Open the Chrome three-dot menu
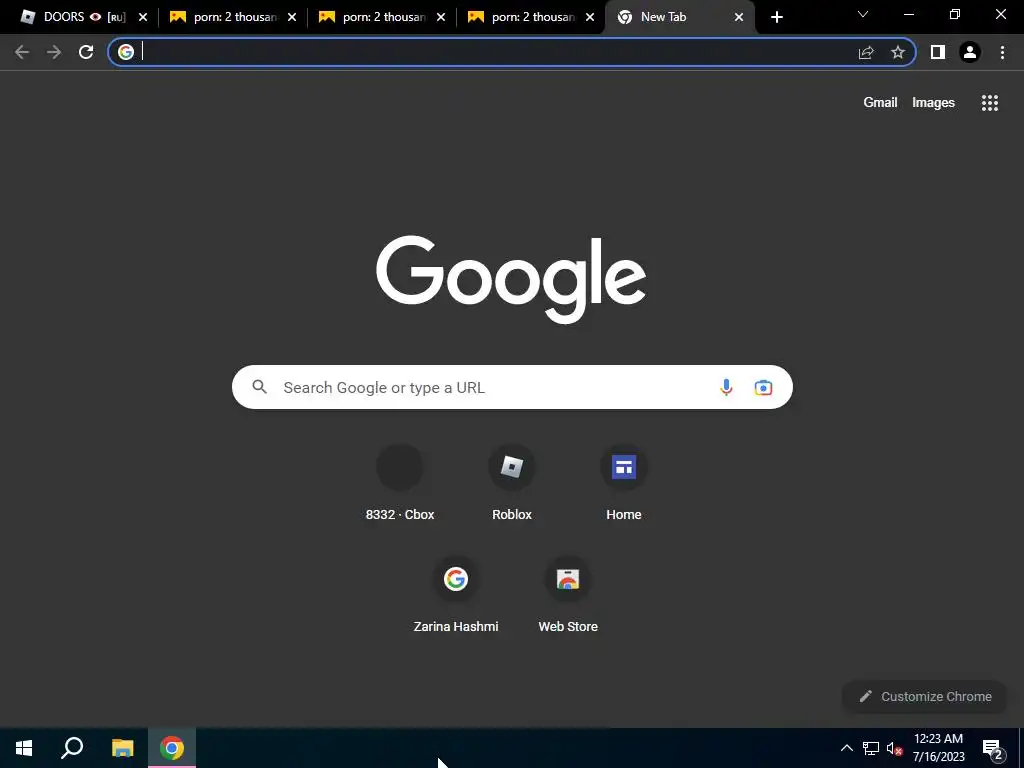1024x768 pixels. pyautogui.click(x=1002, y=52)
